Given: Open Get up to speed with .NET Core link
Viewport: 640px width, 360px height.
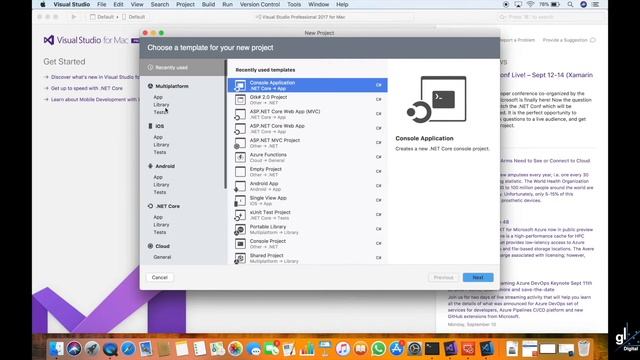Looking at the screenshot, I should pyautogui.click(x=87, y=88).
